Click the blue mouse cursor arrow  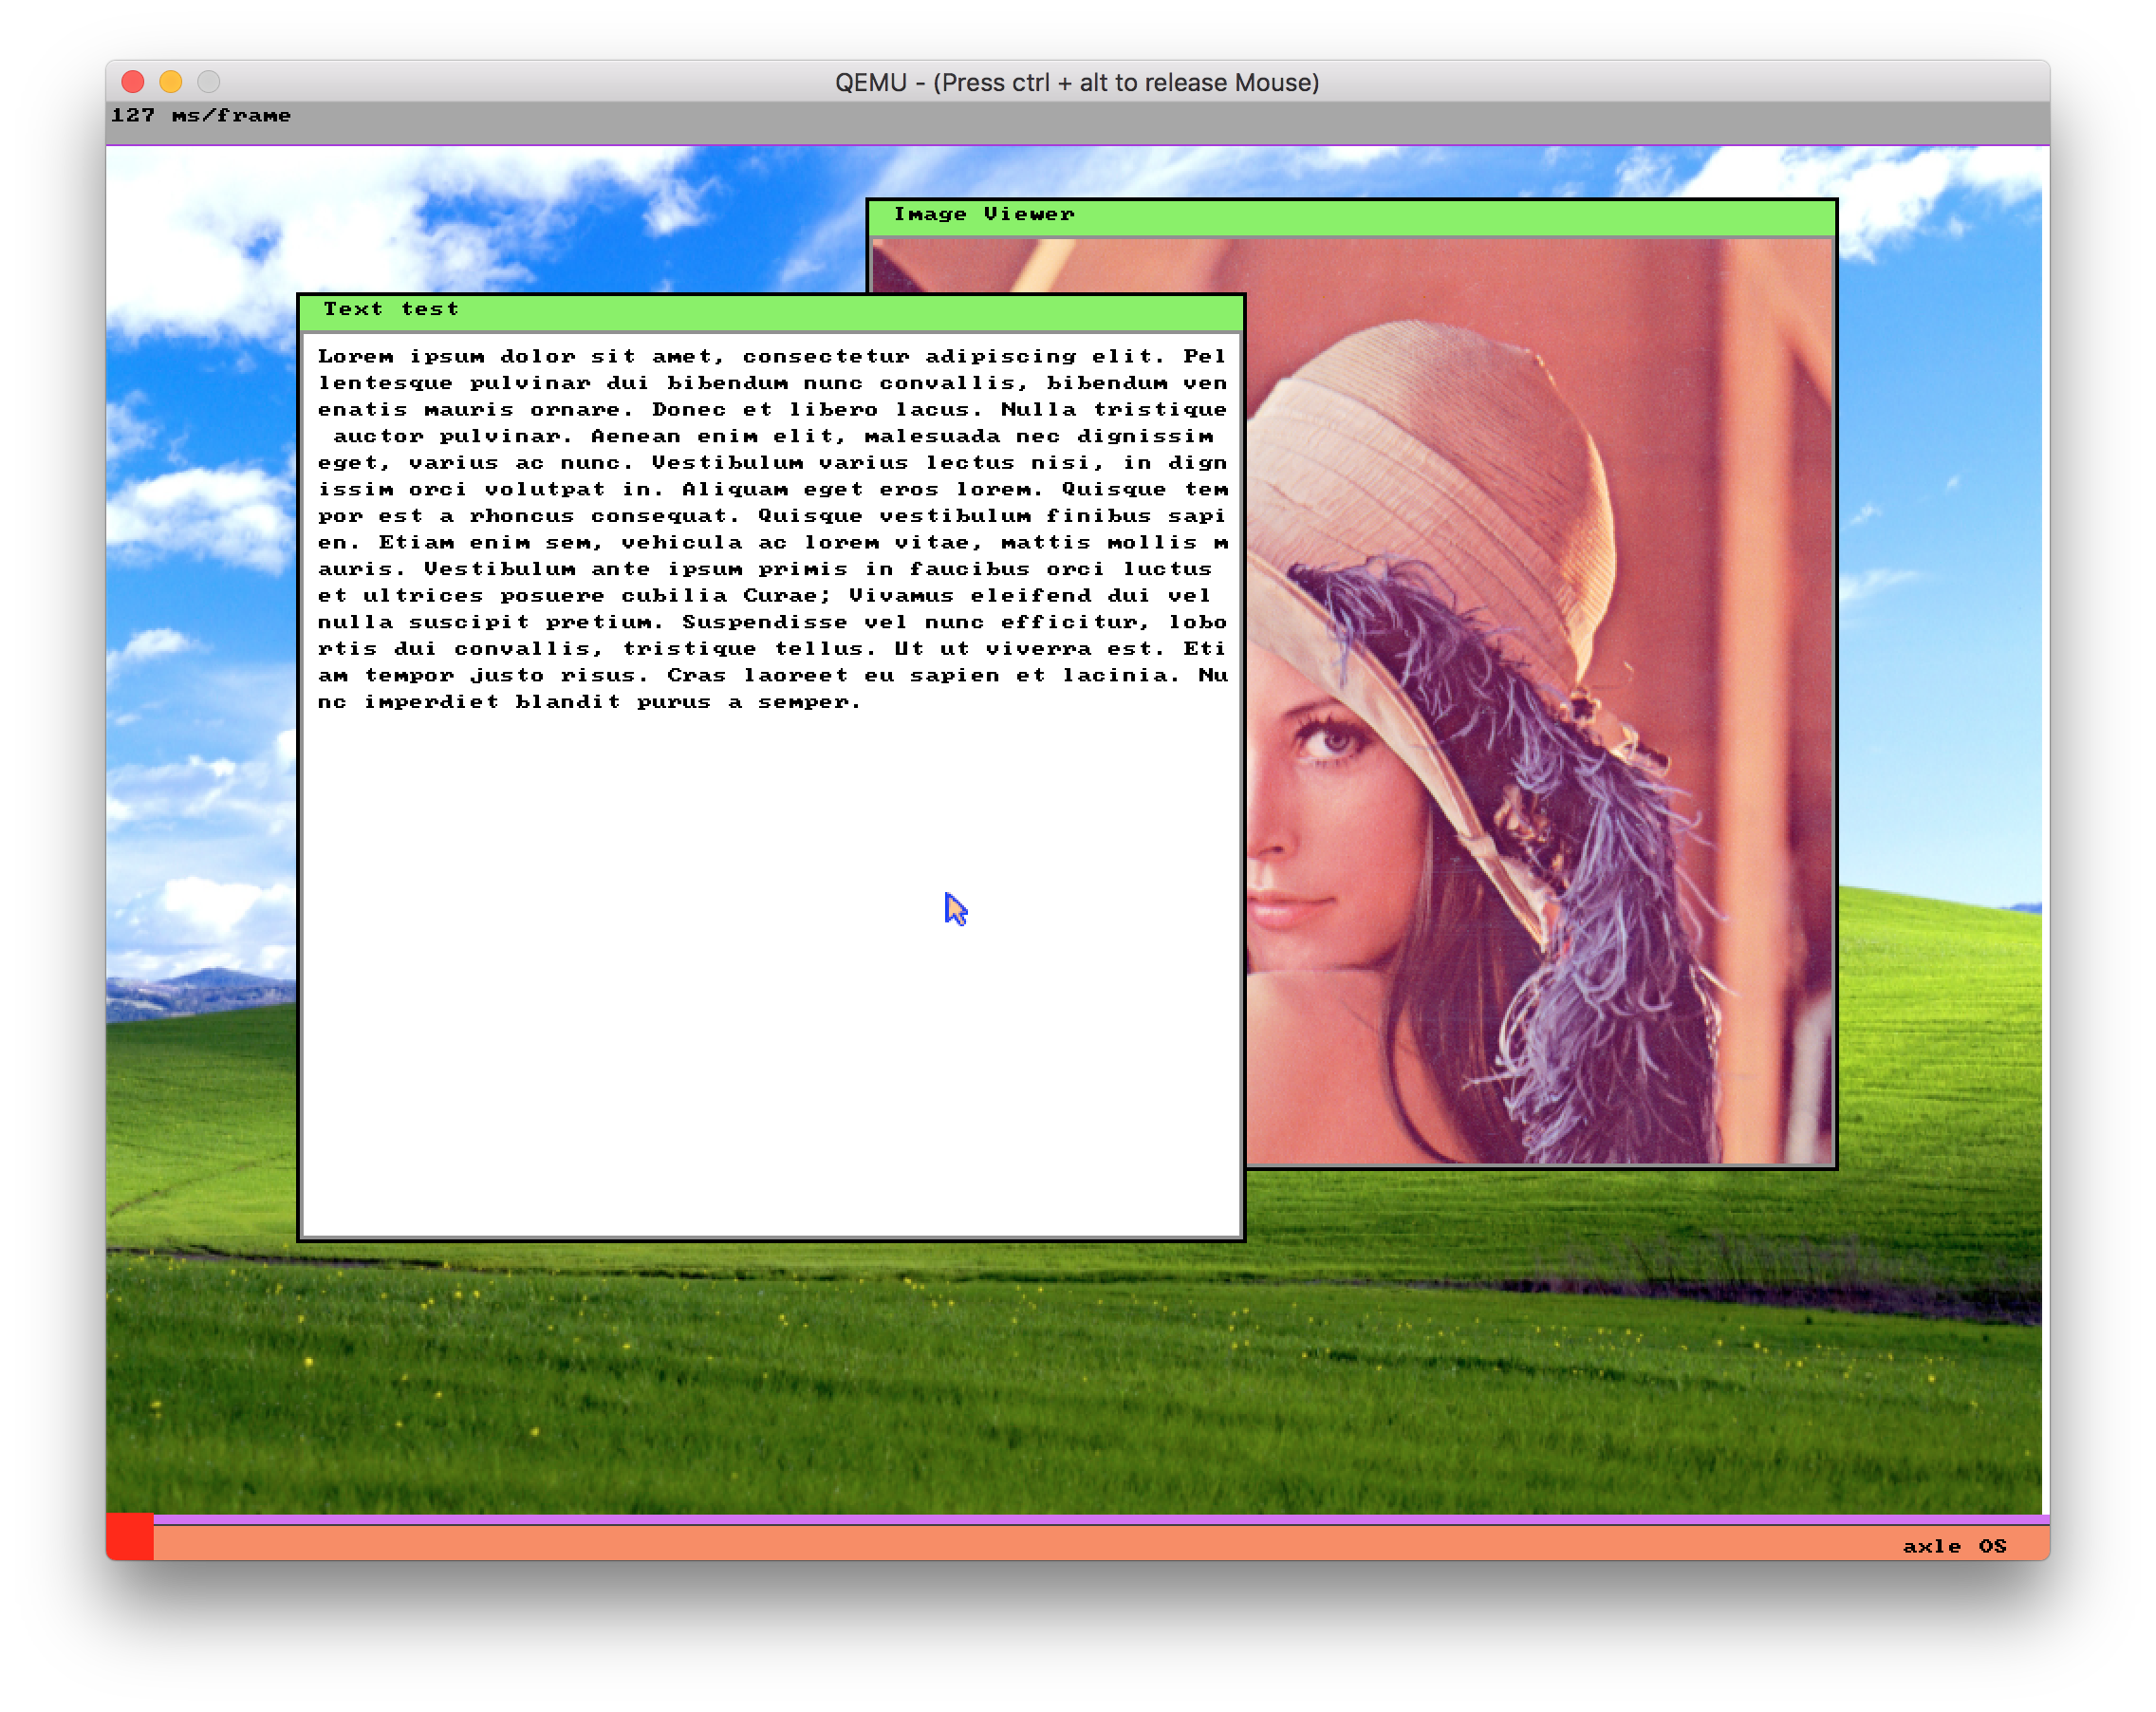click(955, 908)
